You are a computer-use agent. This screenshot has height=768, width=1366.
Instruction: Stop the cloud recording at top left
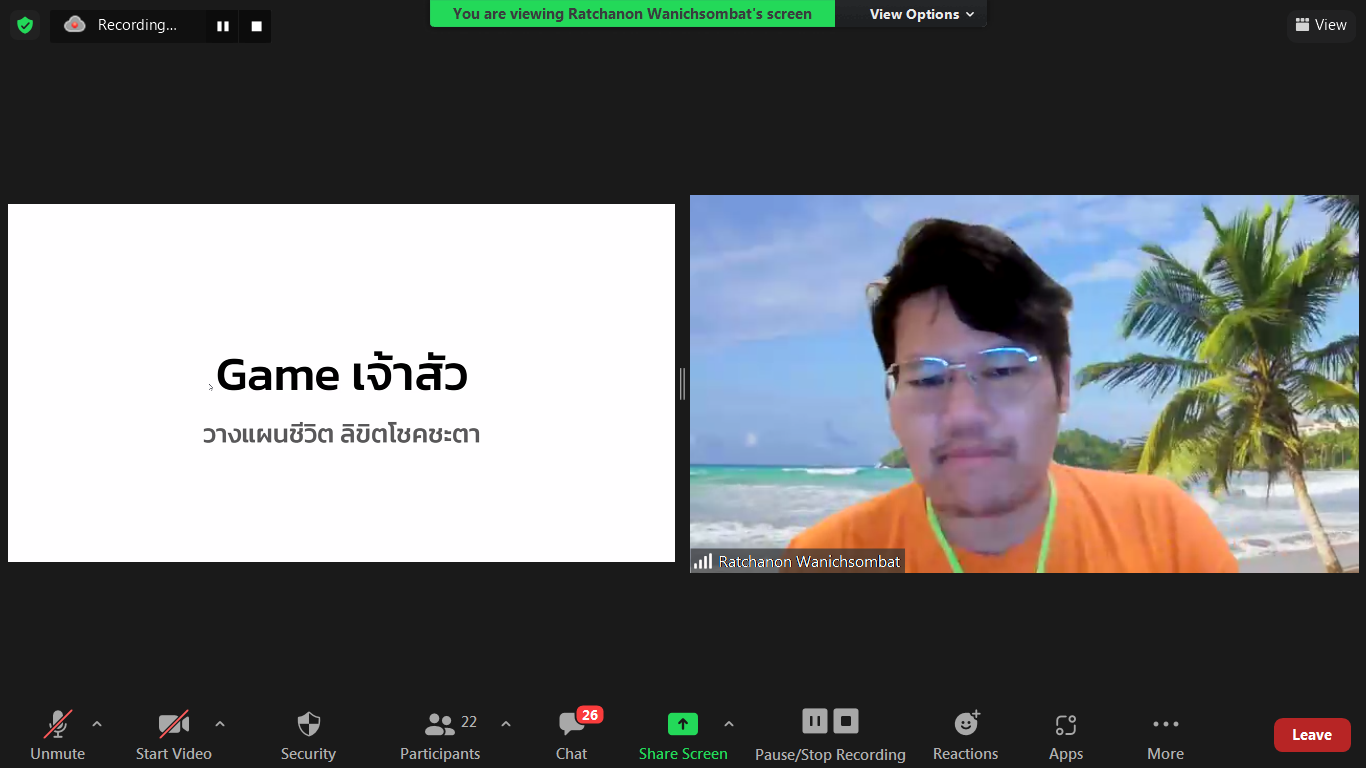256,26
